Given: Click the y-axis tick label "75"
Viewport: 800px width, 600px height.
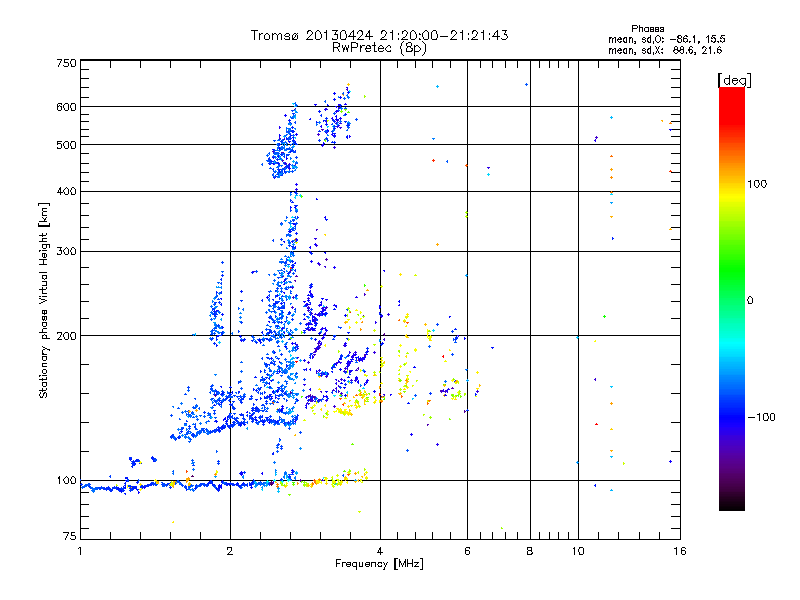Looking at the screenshot, I should [x=70, y=536].
